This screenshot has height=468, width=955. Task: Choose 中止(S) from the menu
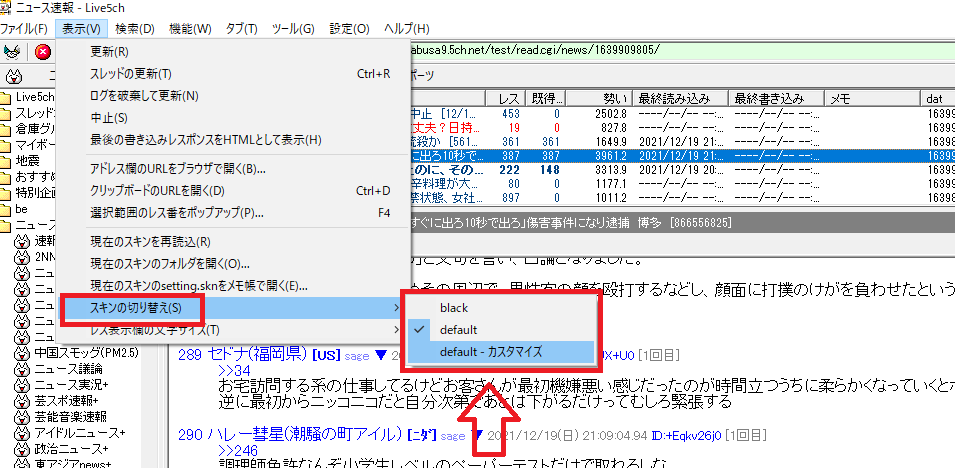[x=233, y=118]
